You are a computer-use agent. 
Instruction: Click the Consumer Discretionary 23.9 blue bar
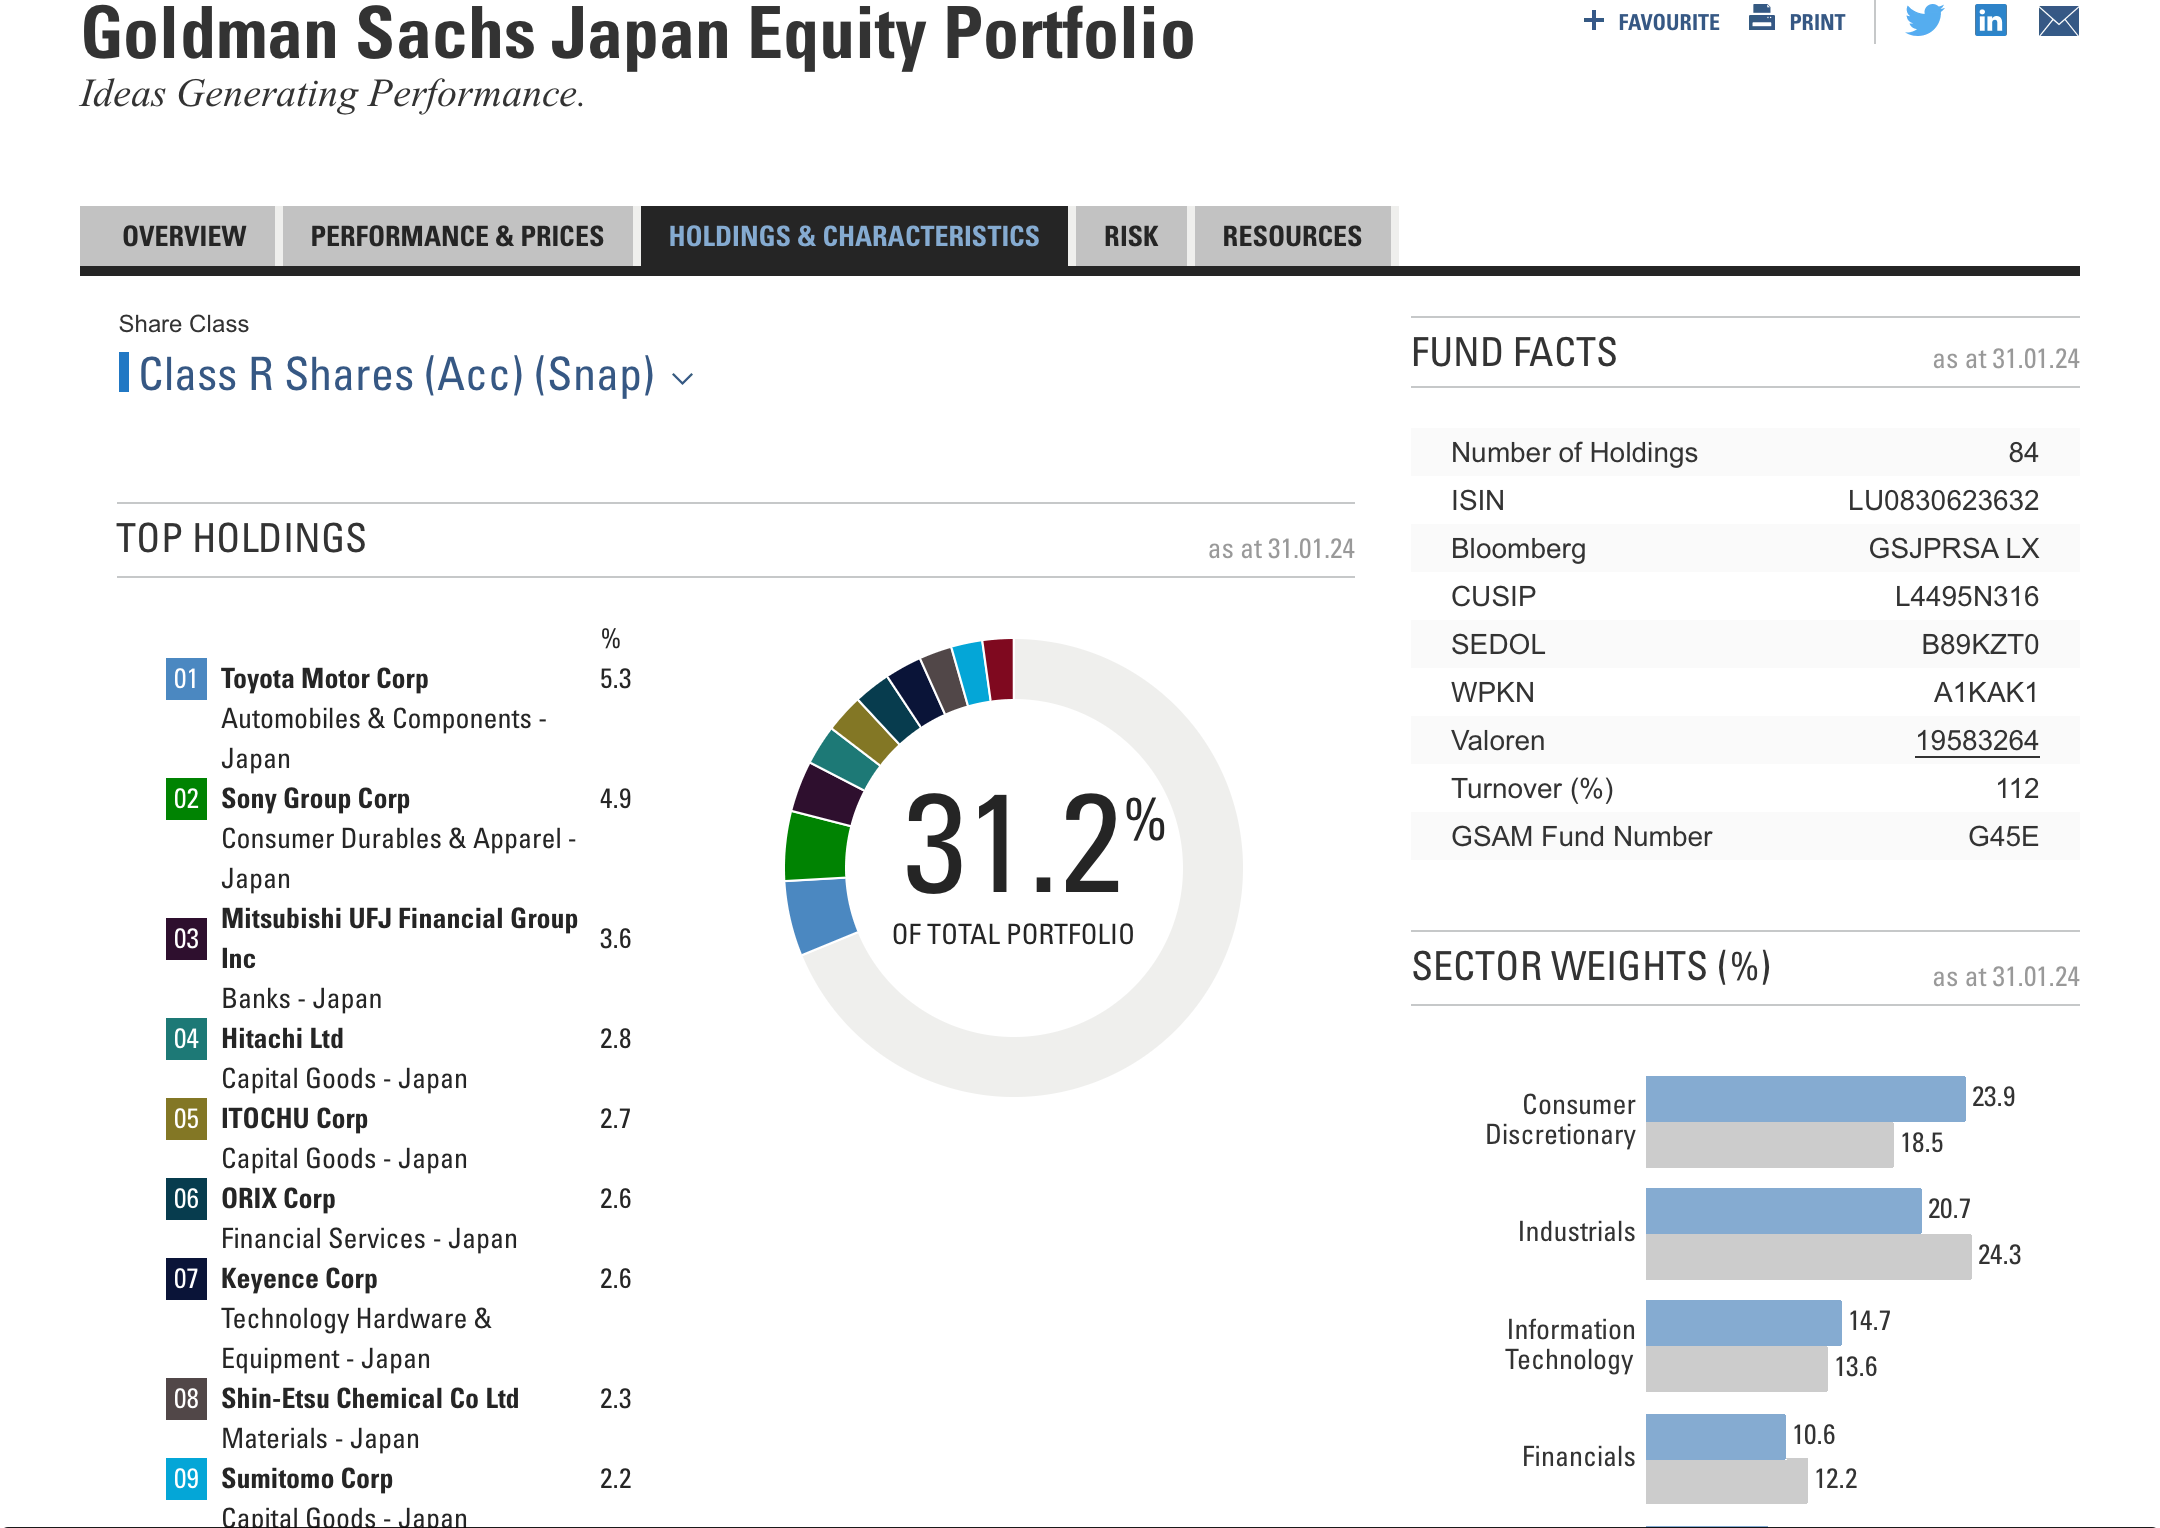[1805, 1098]
